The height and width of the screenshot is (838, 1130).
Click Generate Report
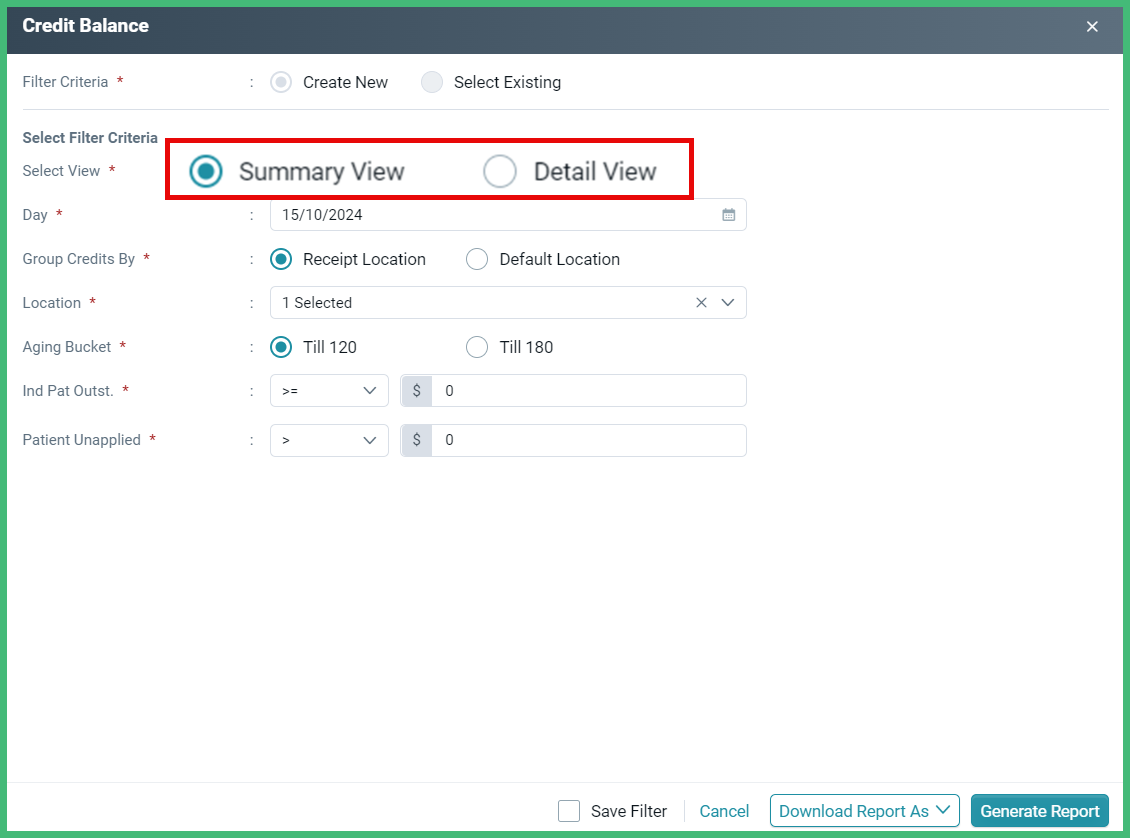1039,811
